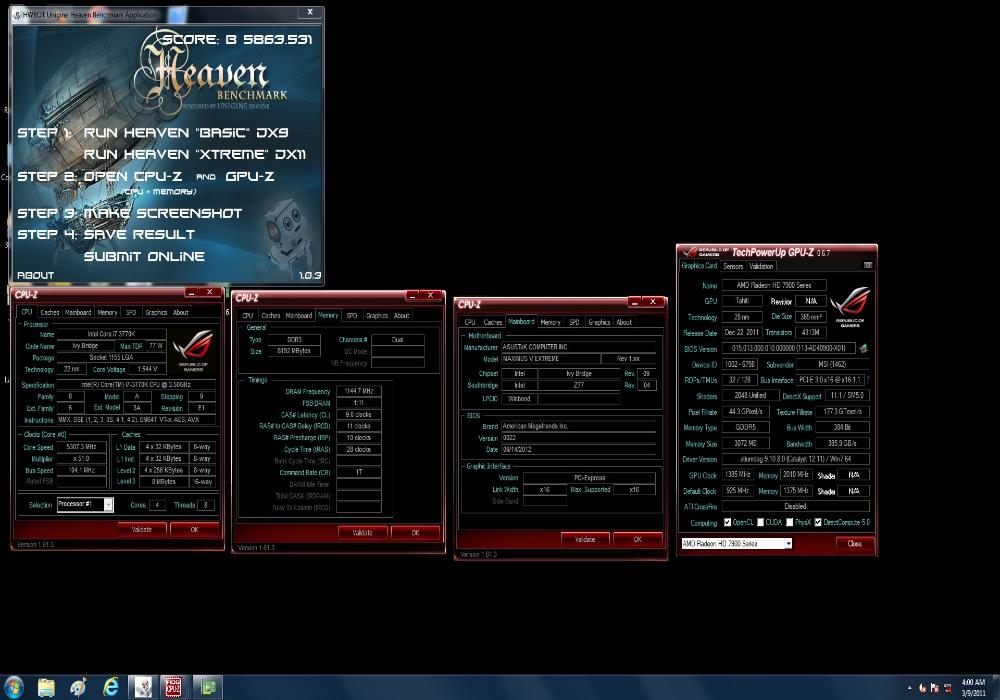
Task: Click SUBMIT ONLINE in Heaven launcher
Action: click(x=144, y=256)
